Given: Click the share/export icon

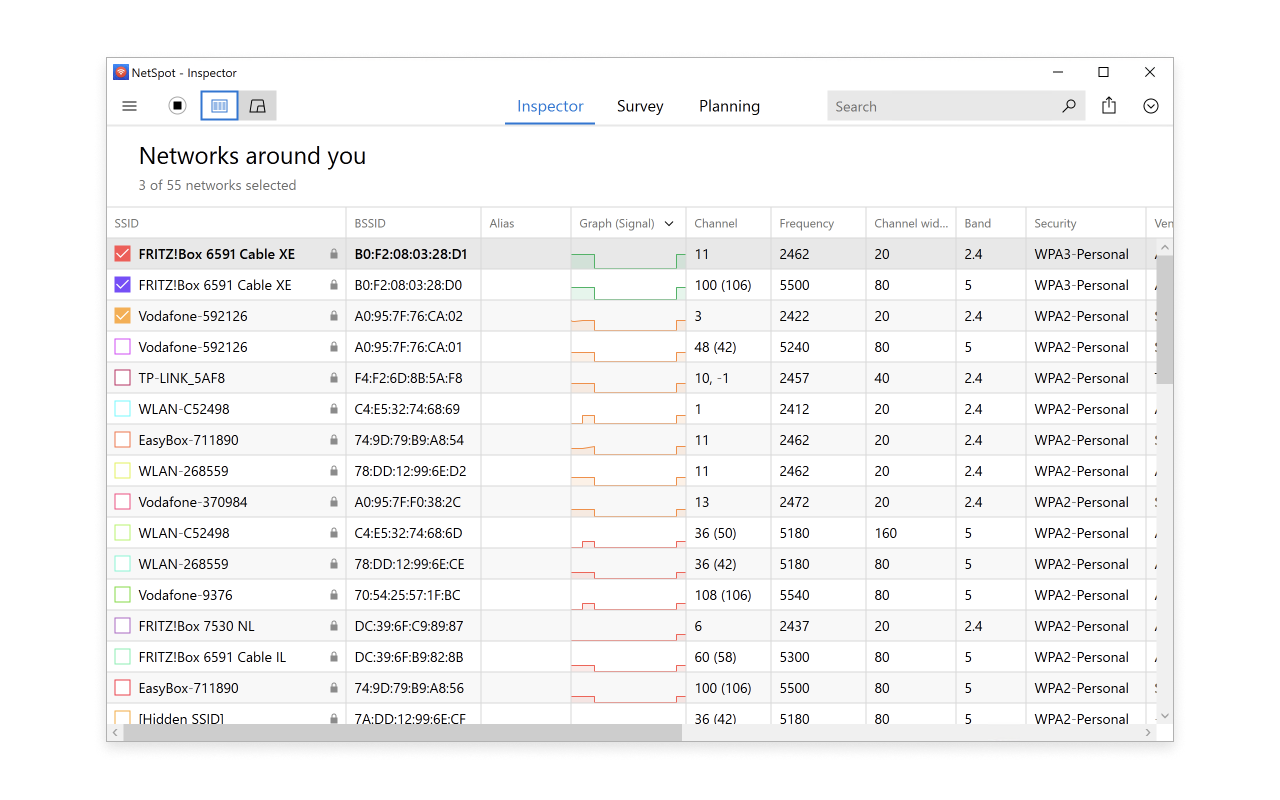Looking at the screenshot, I should [x=1109, y=106].
